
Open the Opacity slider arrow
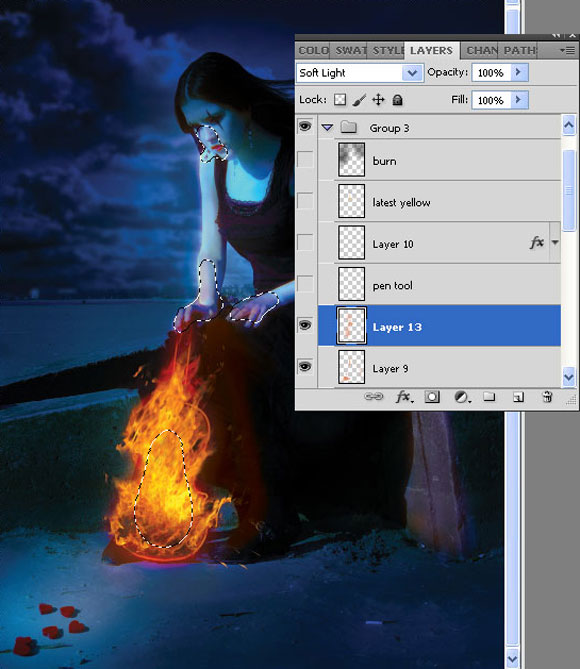point(519,73)
